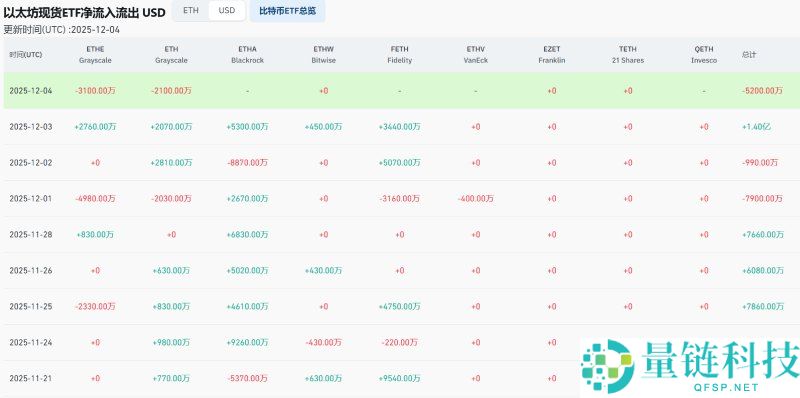Viewport: 800px width, 398px height.
Task: Click the TETH 21 Shares column header
Action: tap(628, 55)
